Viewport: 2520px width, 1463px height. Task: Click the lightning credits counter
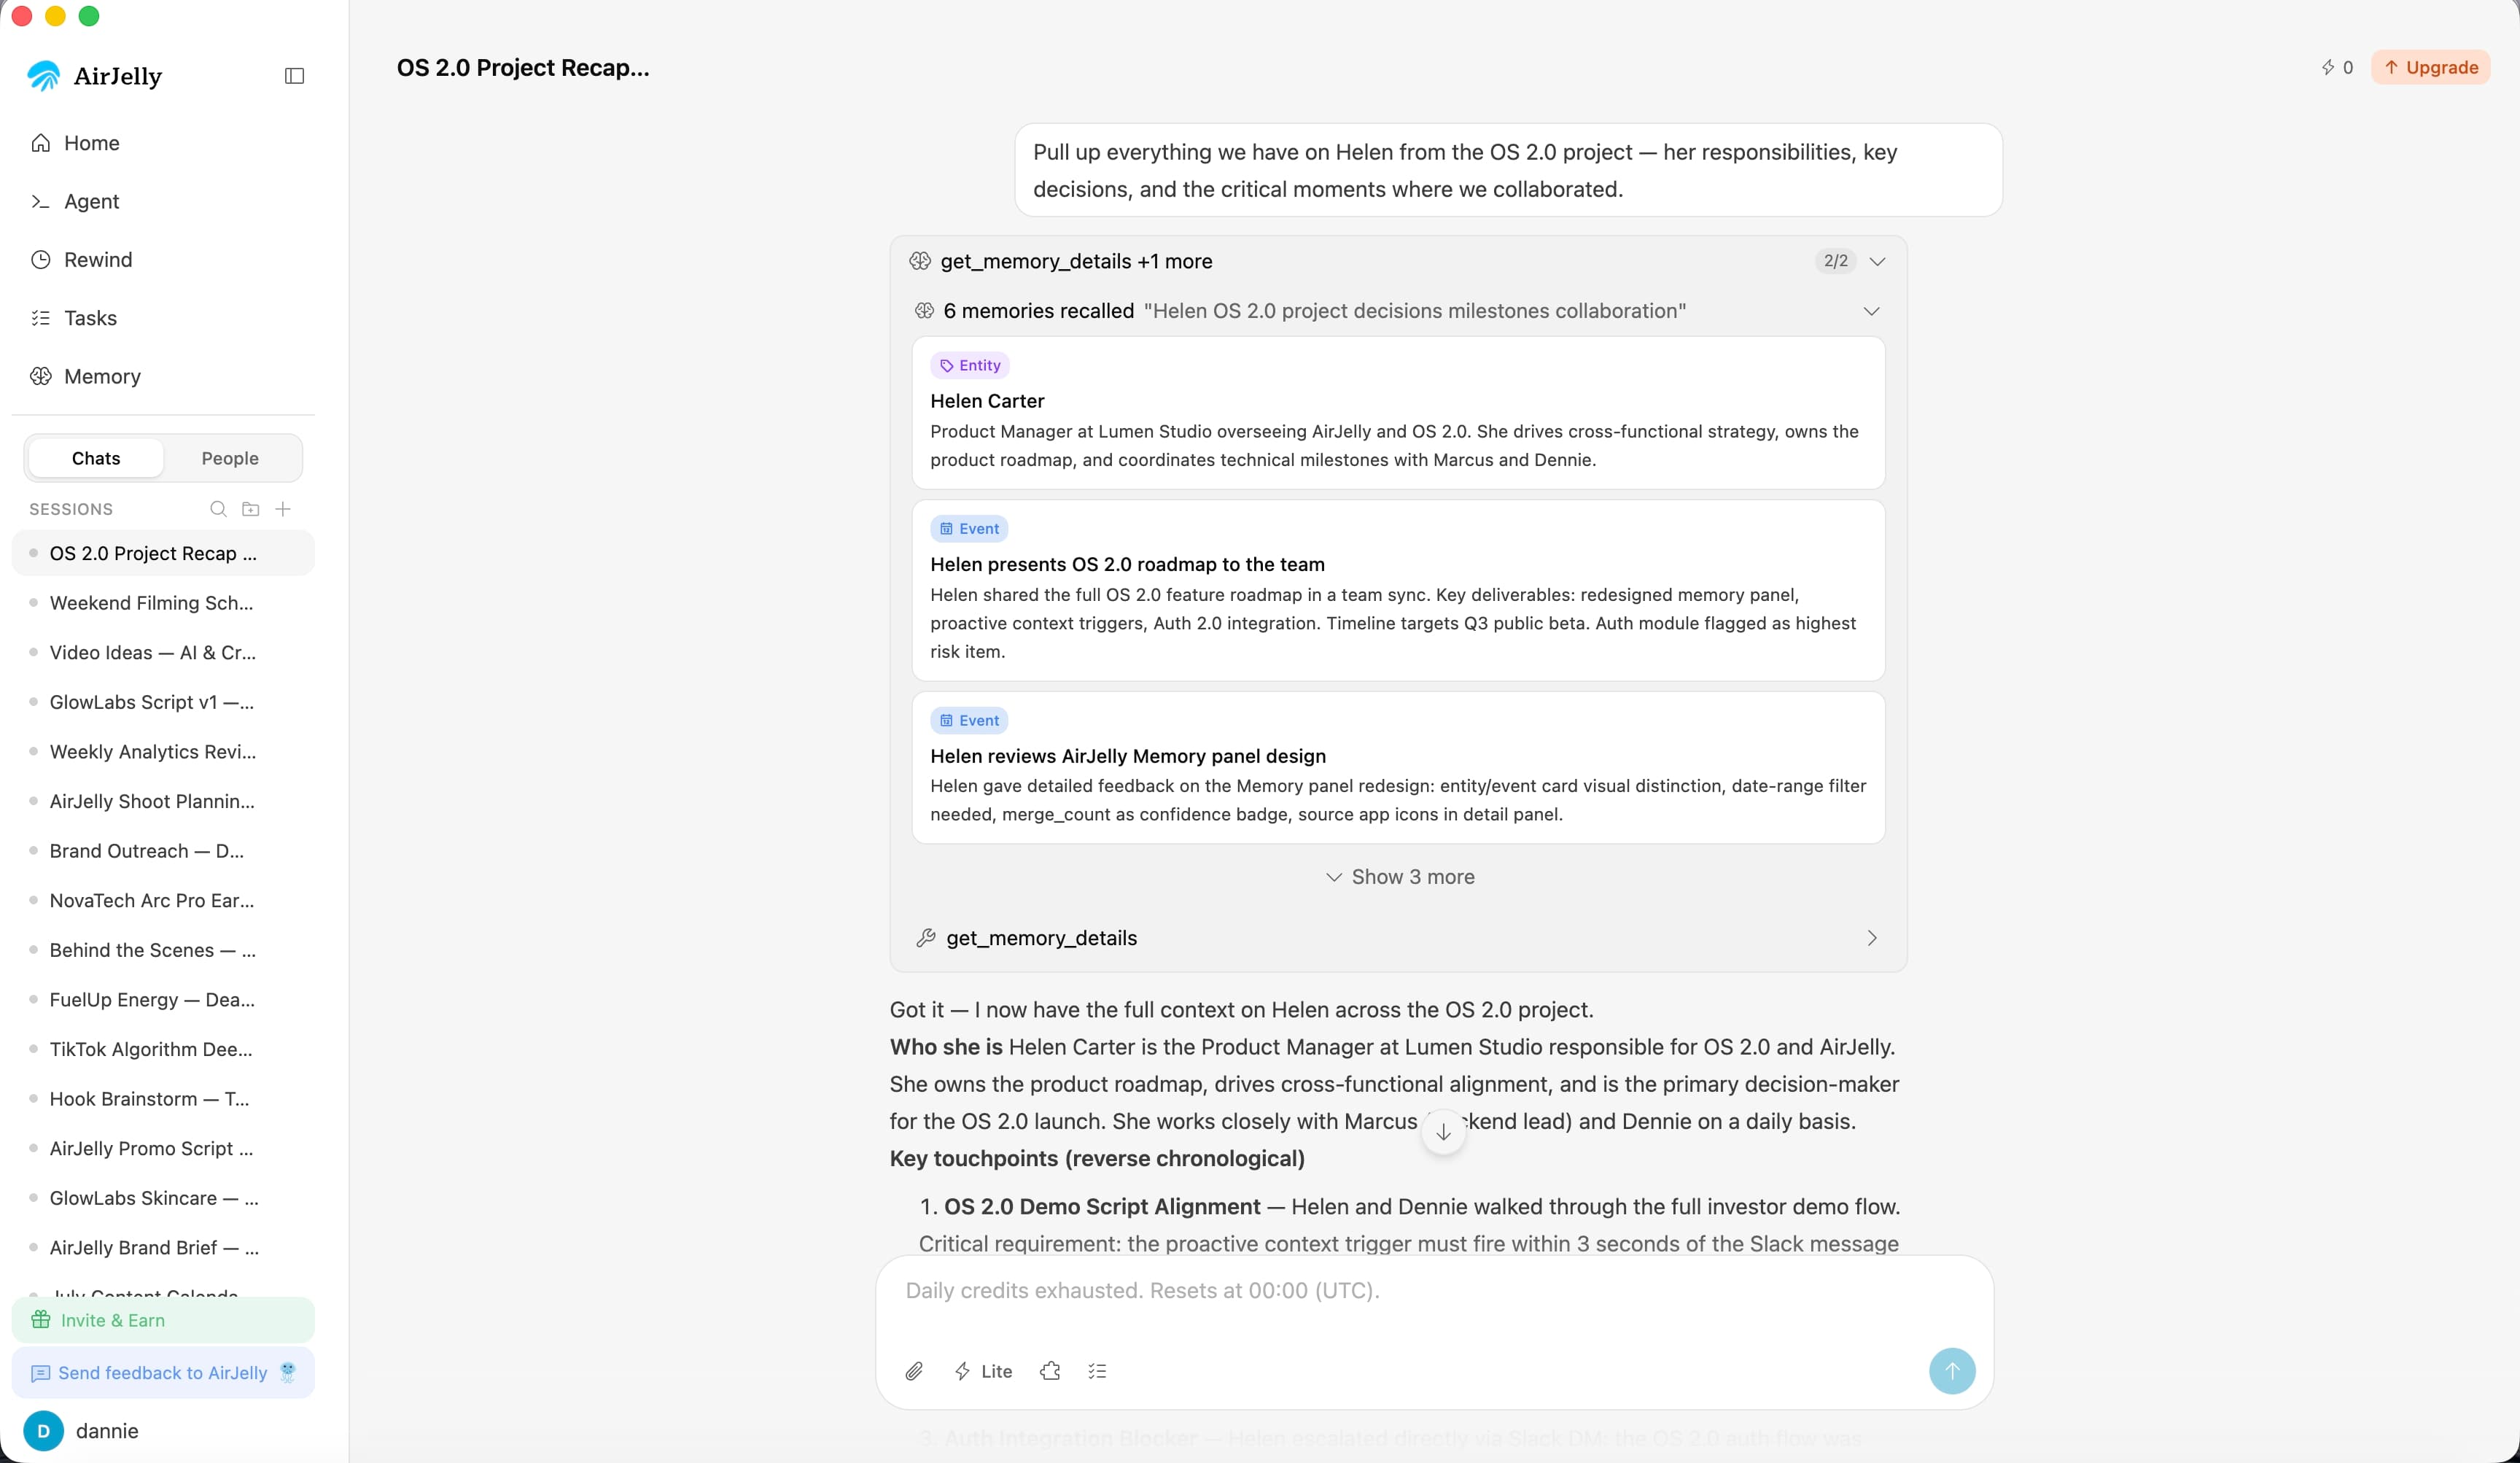tap(2337, 67)
